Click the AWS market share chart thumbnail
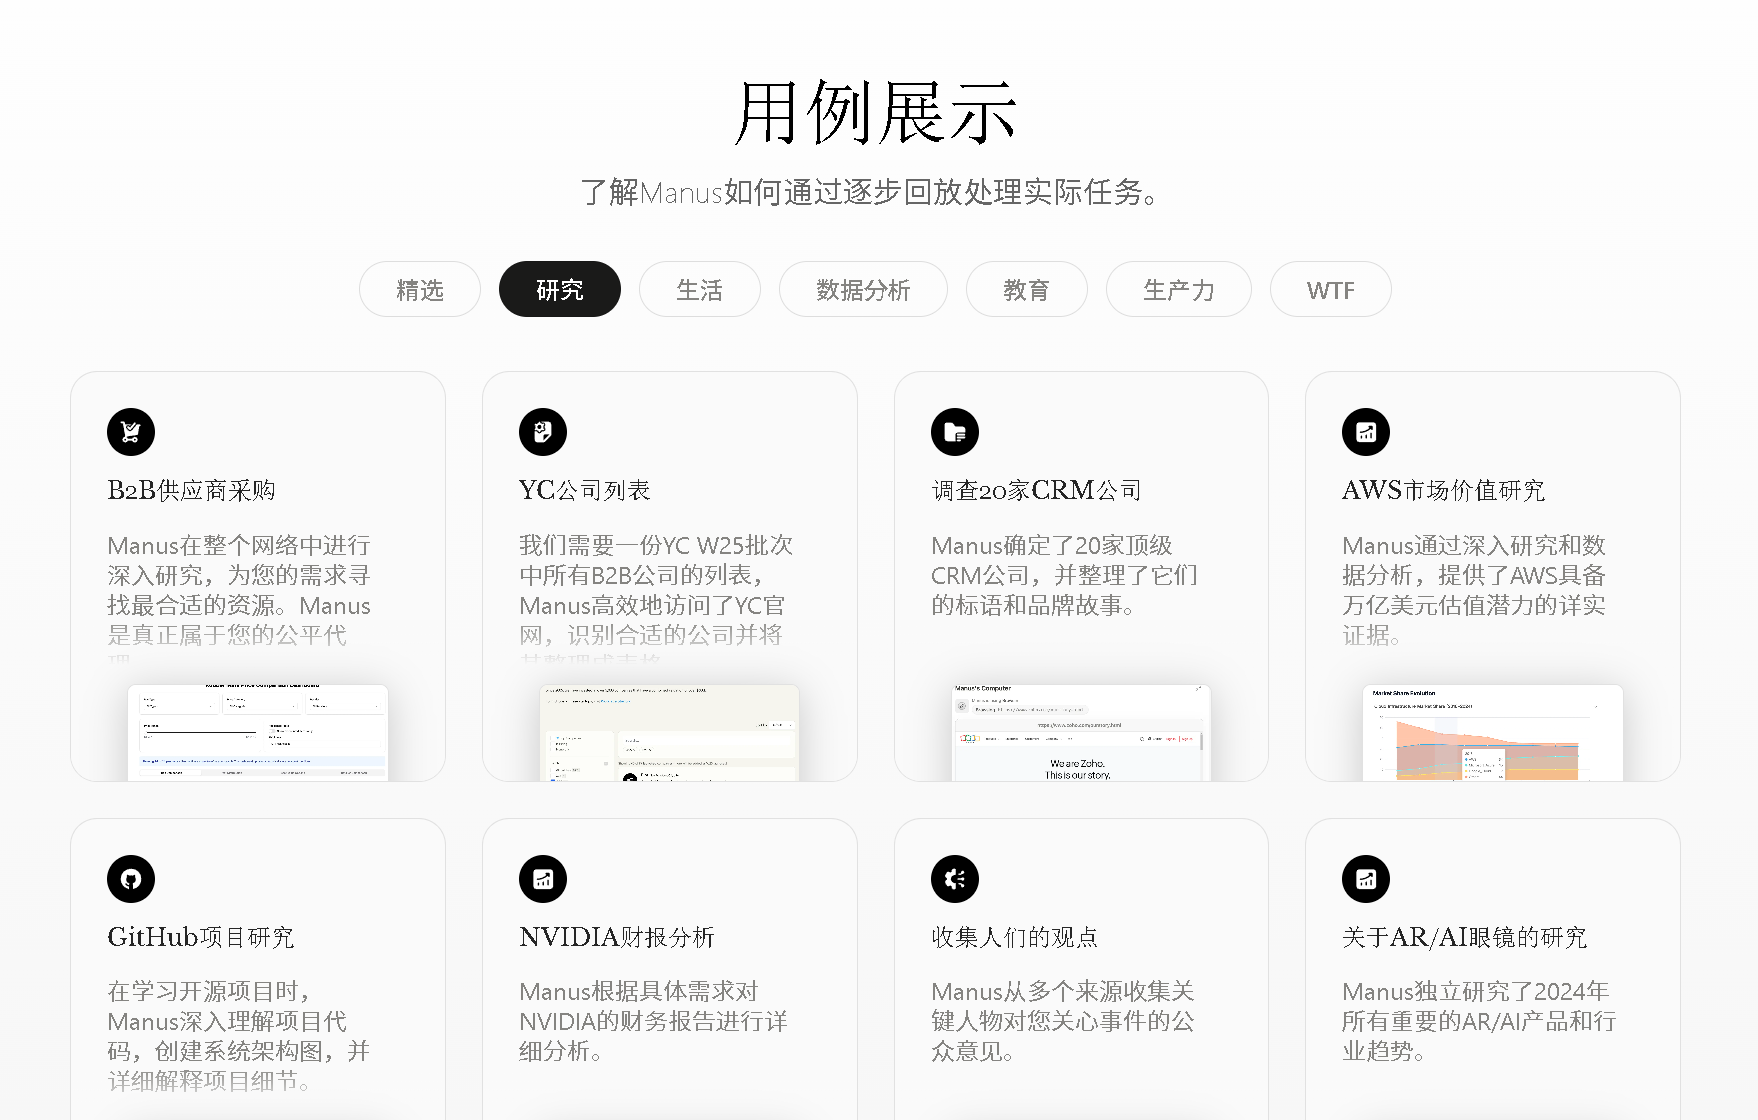 [1493, 733]
